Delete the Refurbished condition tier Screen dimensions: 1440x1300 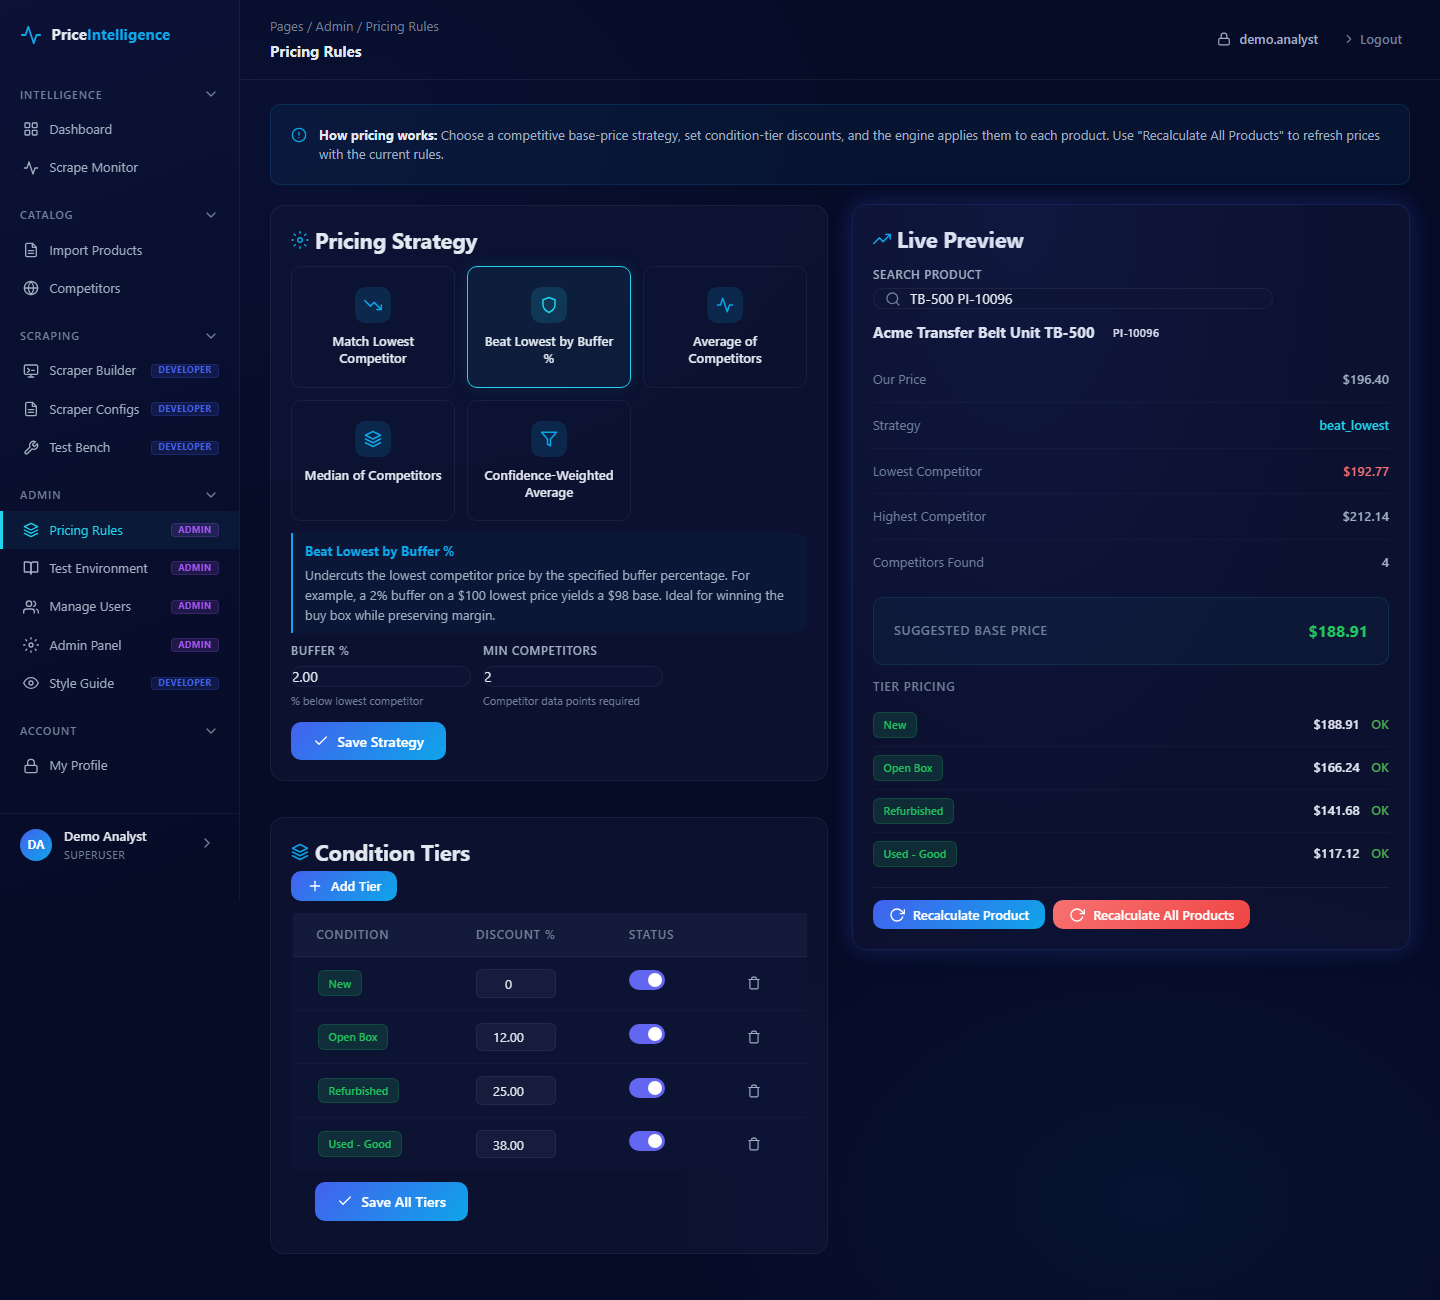(x=754, y=1091)
